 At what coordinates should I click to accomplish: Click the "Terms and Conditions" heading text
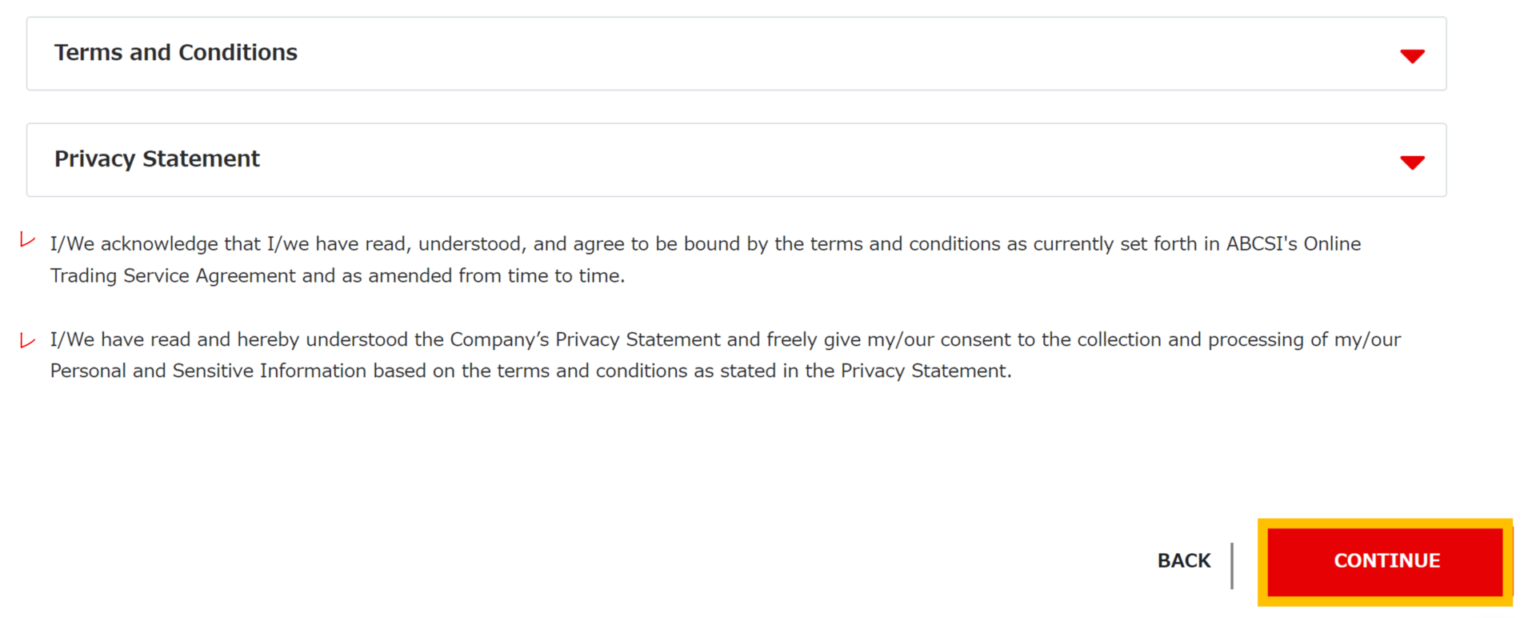click(x=176, y=53)
